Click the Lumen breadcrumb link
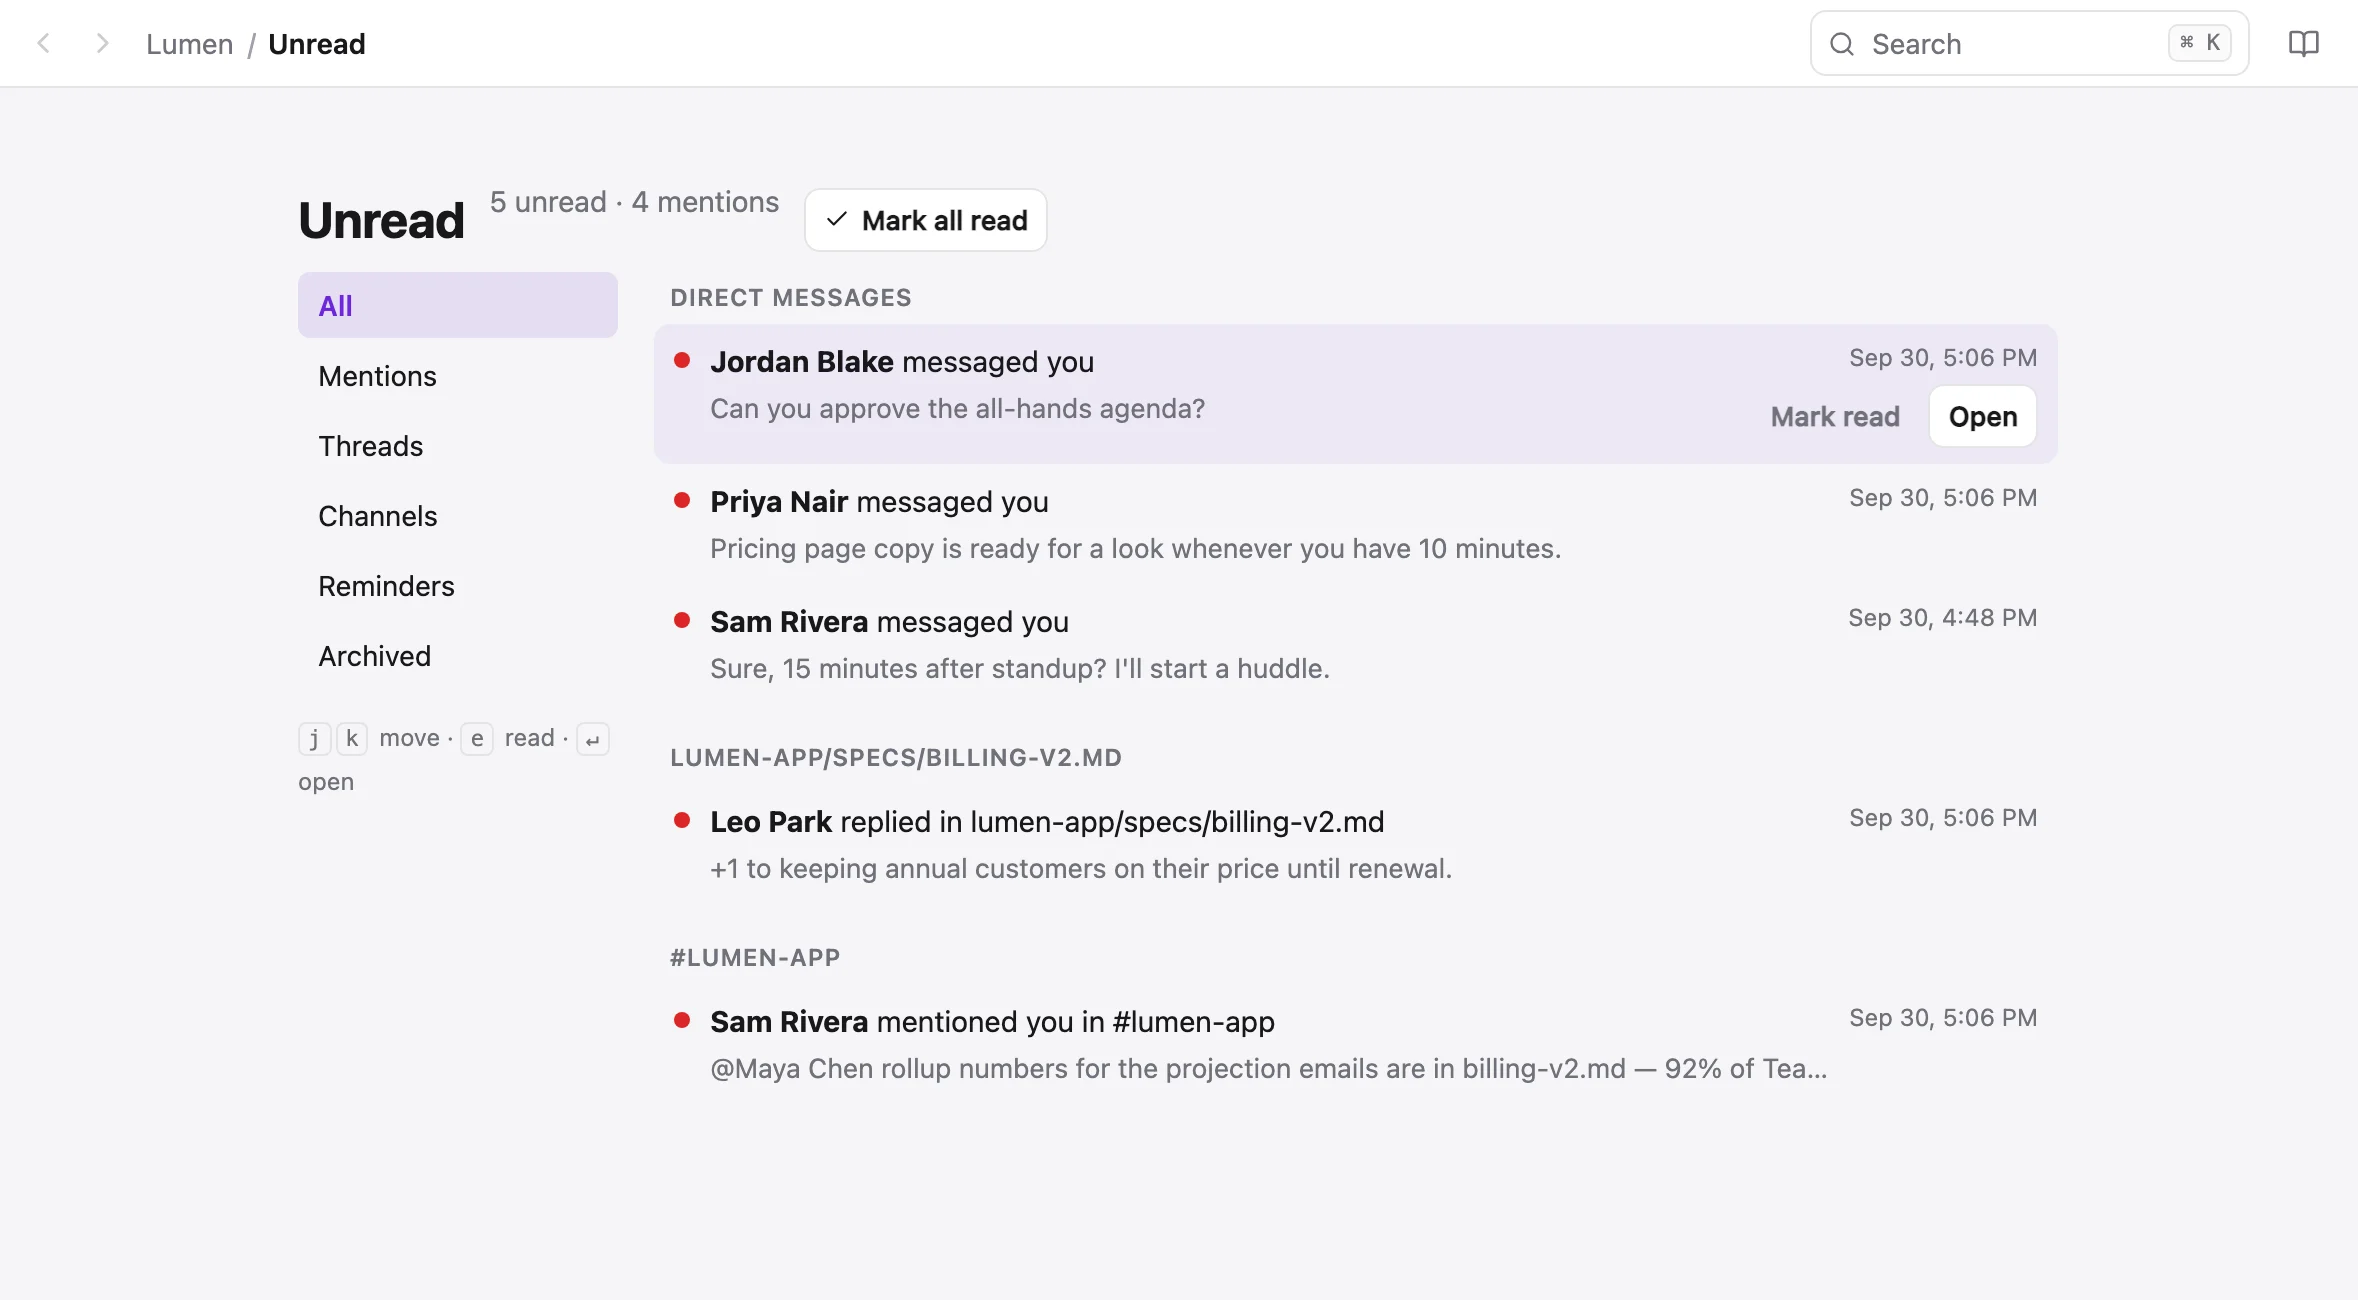2358x1300 pixels. [189, 44]
